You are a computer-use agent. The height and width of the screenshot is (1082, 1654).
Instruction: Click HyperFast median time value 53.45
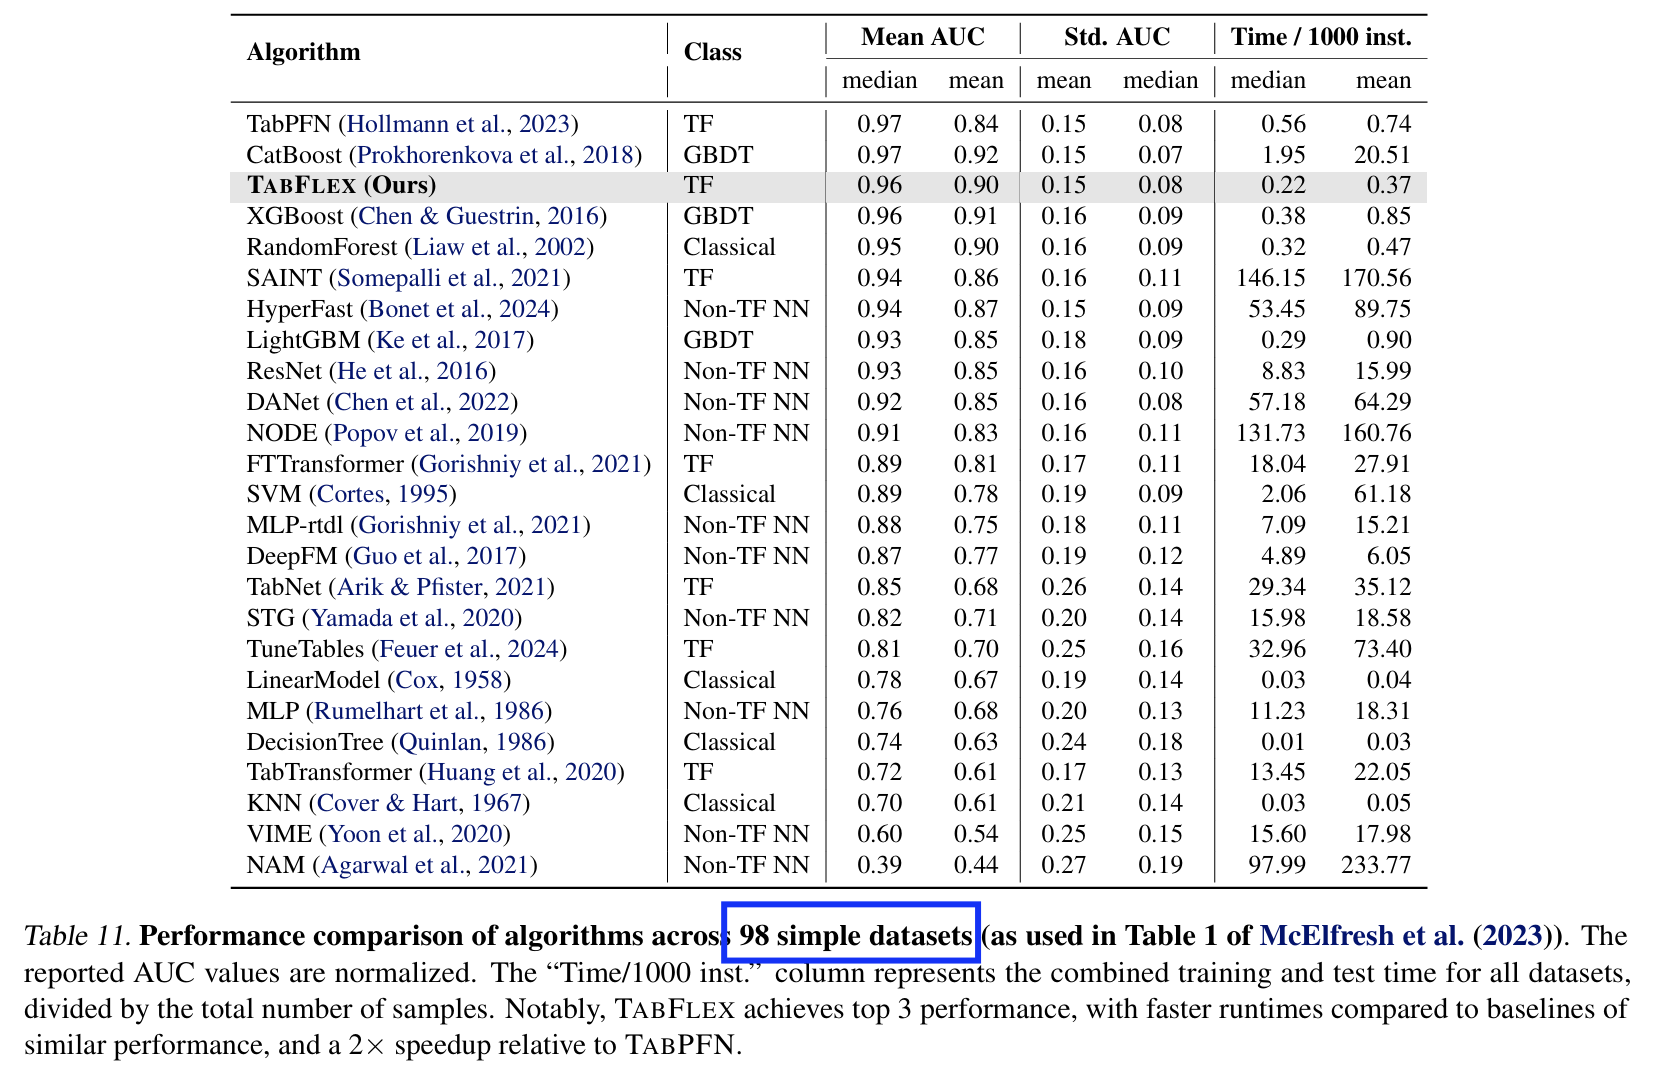pos(1277,309)
